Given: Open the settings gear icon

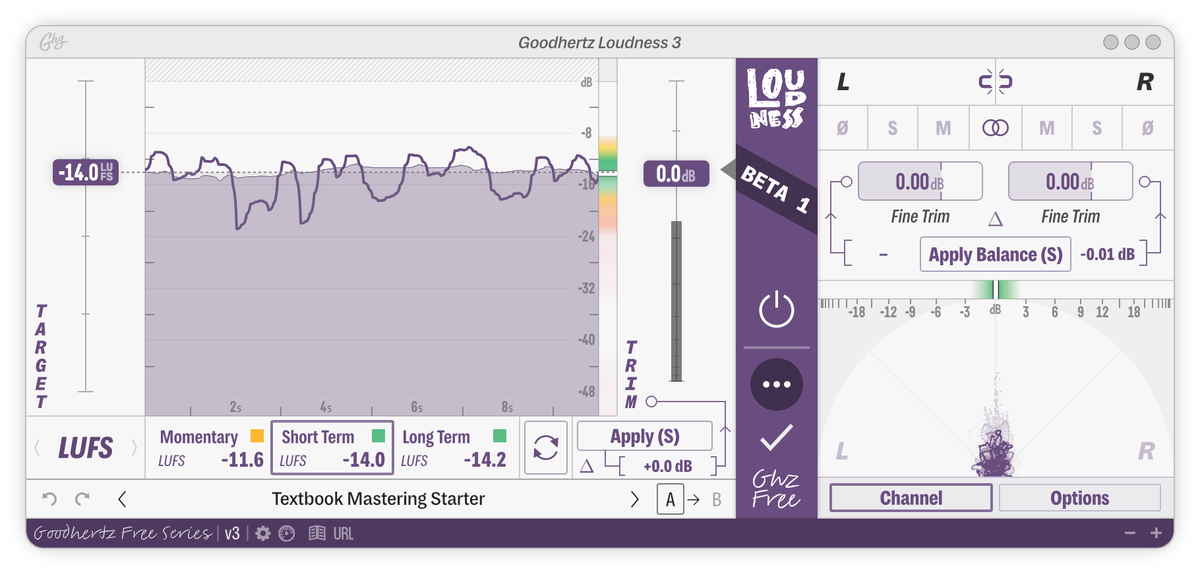Looking at the screenshot, I should tap(263, 534).
